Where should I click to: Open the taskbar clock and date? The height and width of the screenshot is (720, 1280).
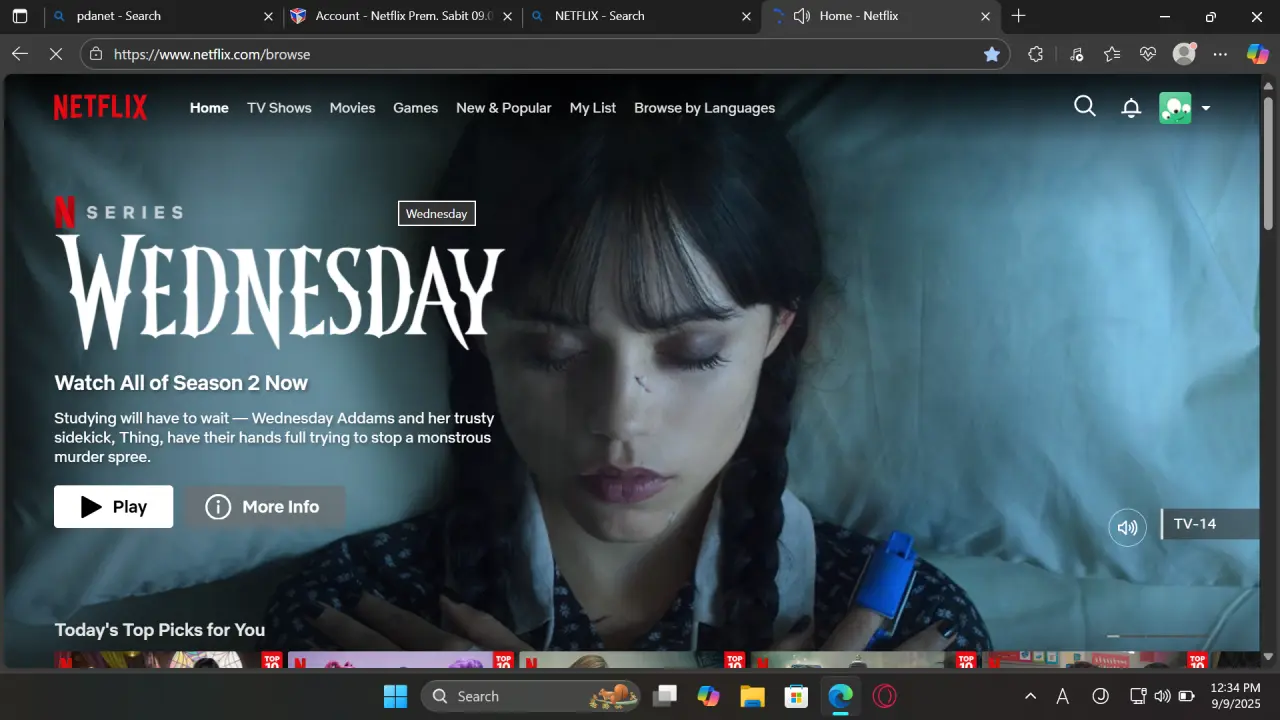[1236, 696]
